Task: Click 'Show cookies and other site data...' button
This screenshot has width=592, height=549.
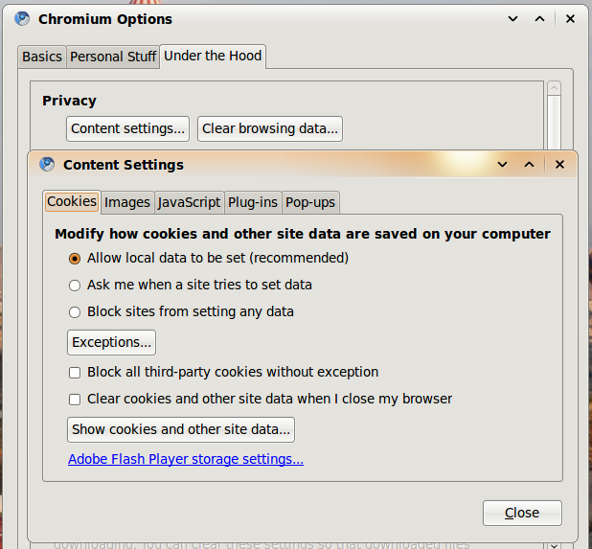Action: pyautogui.click(x=181, y=430)
